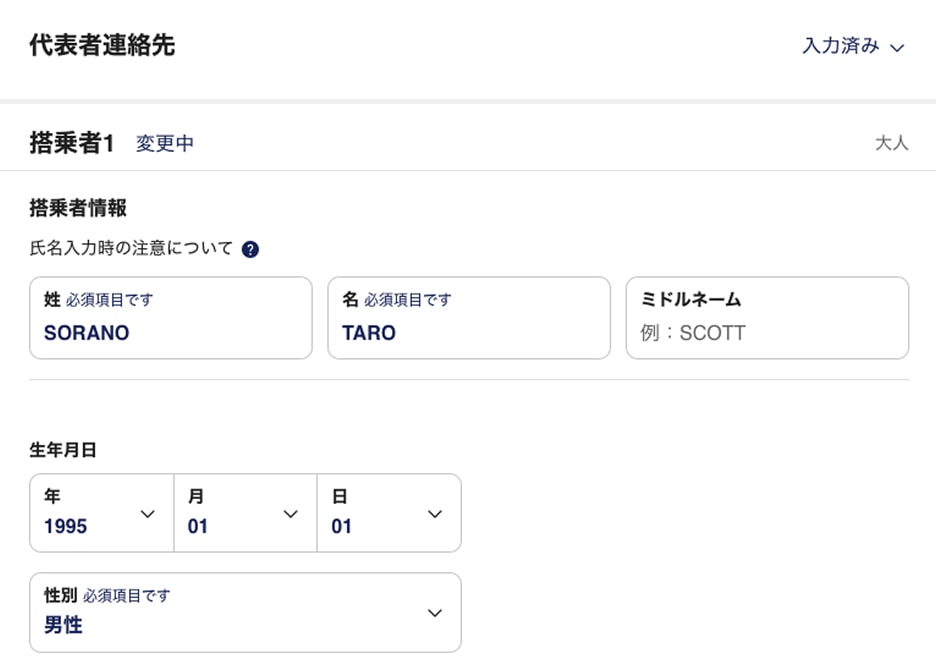Click the 大人 passenger type label
This screenshot has width=936, height=670.
[x=892, y=143]
